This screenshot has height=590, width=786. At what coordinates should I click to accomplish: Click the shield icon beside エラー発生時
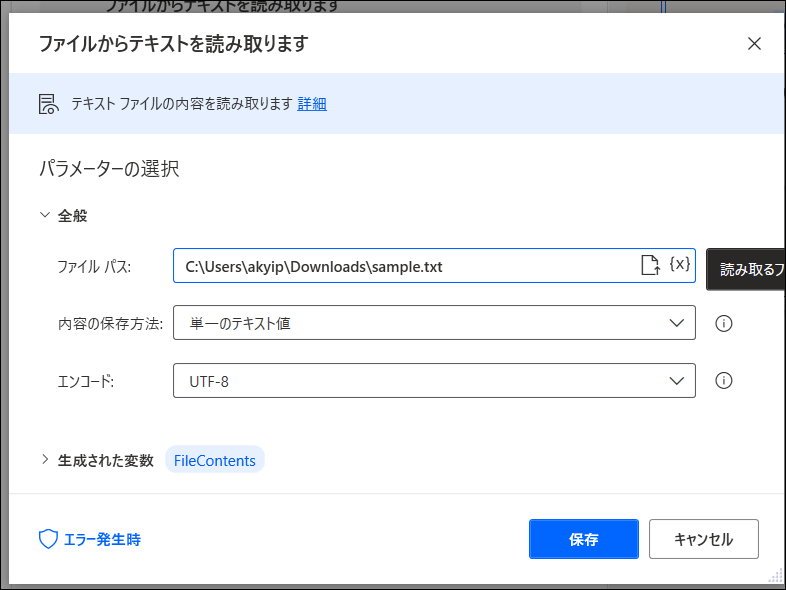[49, 539]
